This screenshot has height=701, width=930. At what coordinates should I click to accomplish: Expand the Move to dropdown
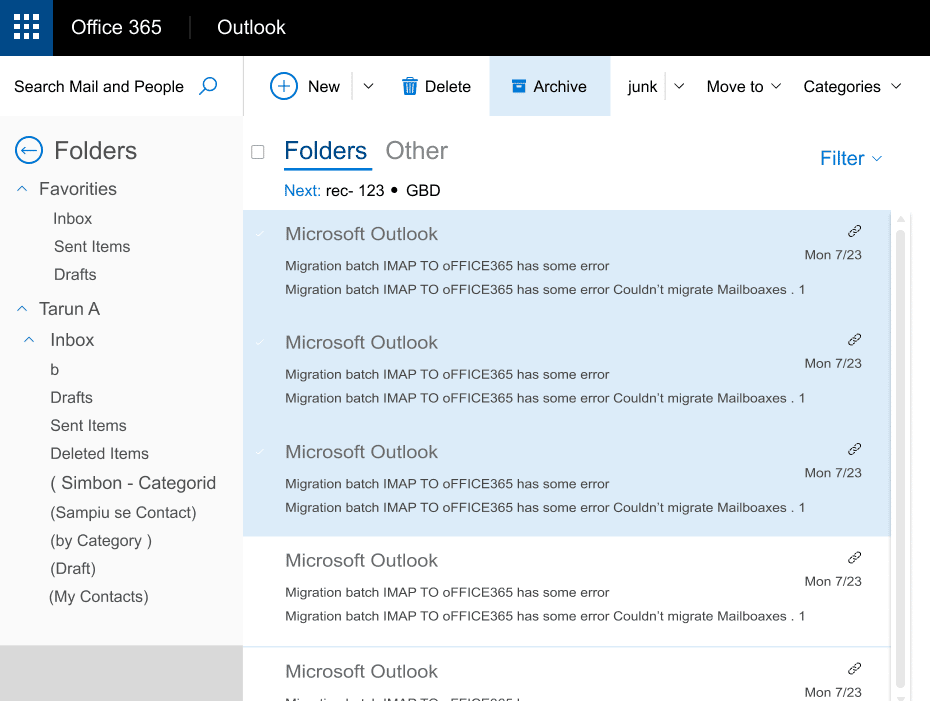744,87
